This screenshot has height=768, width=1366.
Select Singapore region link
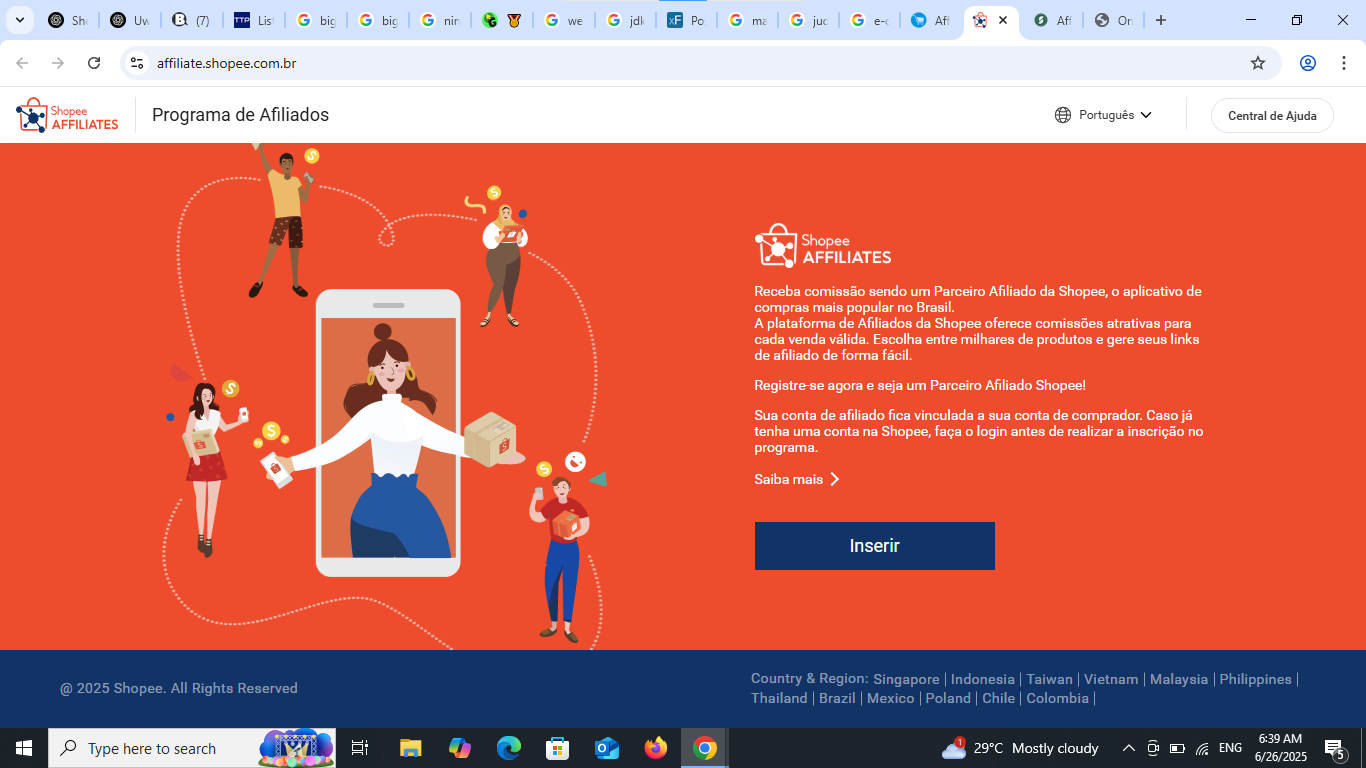[906, 679]
